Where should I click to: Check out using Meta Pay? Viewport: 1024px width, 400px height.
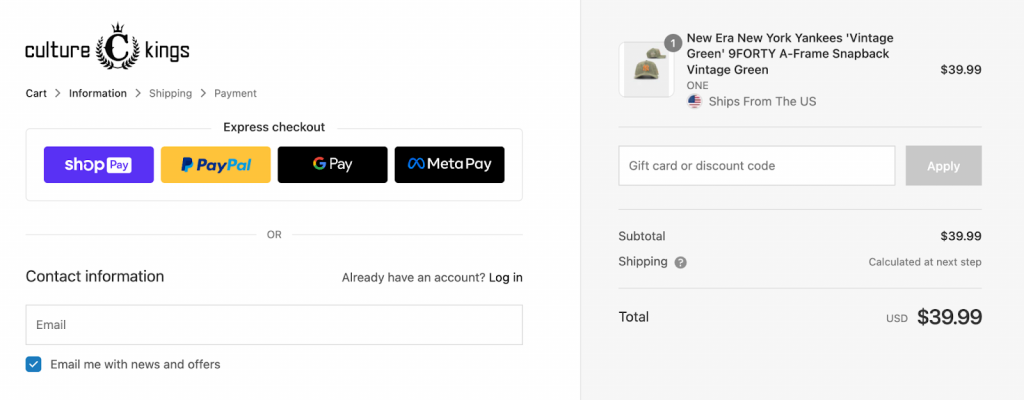pos(449,165)
